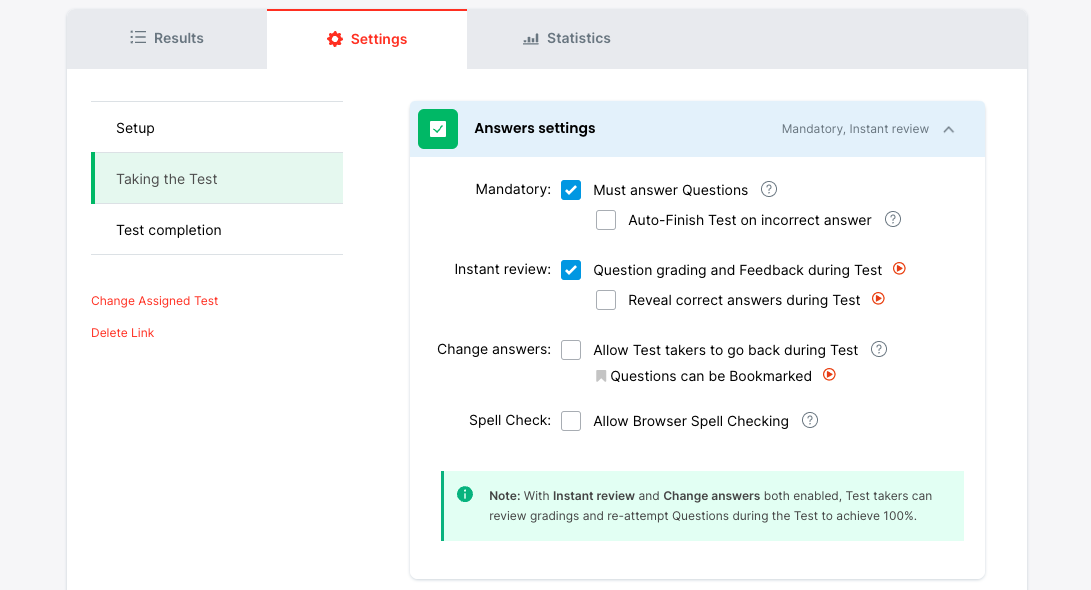Screen dimensions: 1091x590
Task: Collapse the Answers settings panel chevron
Action: click(949, 129)
